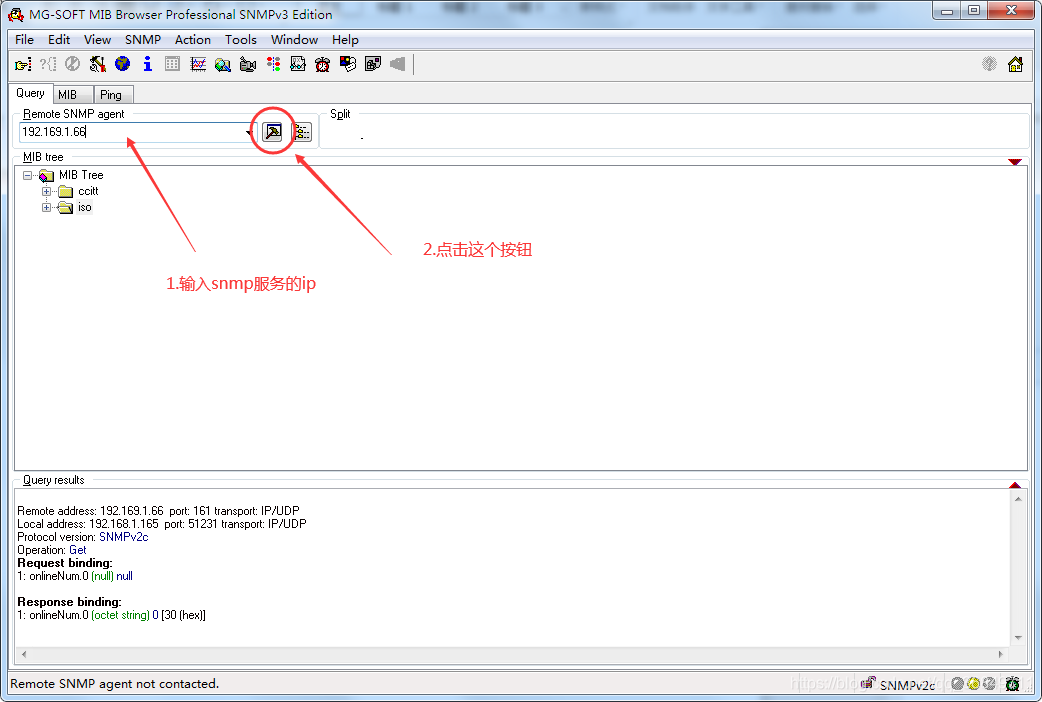The width and height of the screenshot is (1042, 702).
Task: Click the magnifier scan toolbar icon
Action: pyautogui.click(x=223, y=64)
